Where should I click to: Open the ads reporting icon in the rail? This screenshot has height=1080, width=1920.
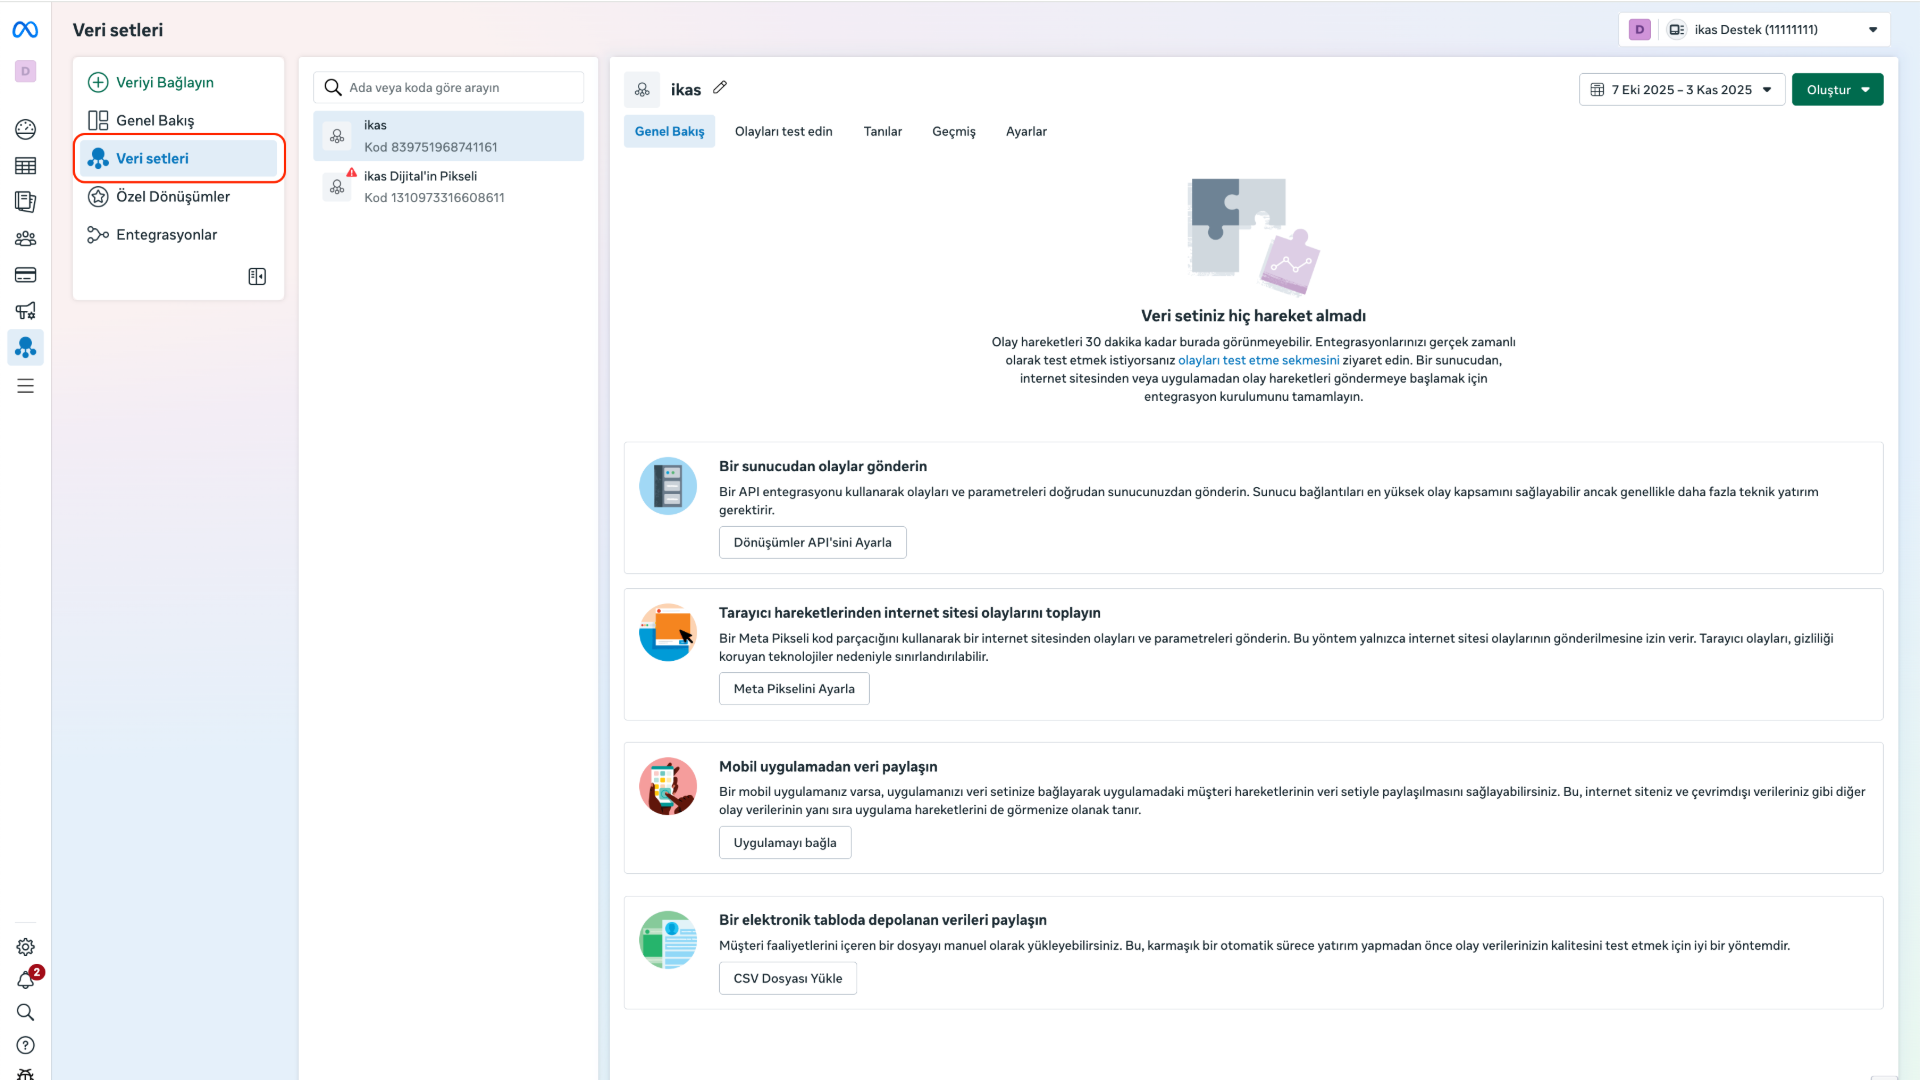(x=26, y=202)
